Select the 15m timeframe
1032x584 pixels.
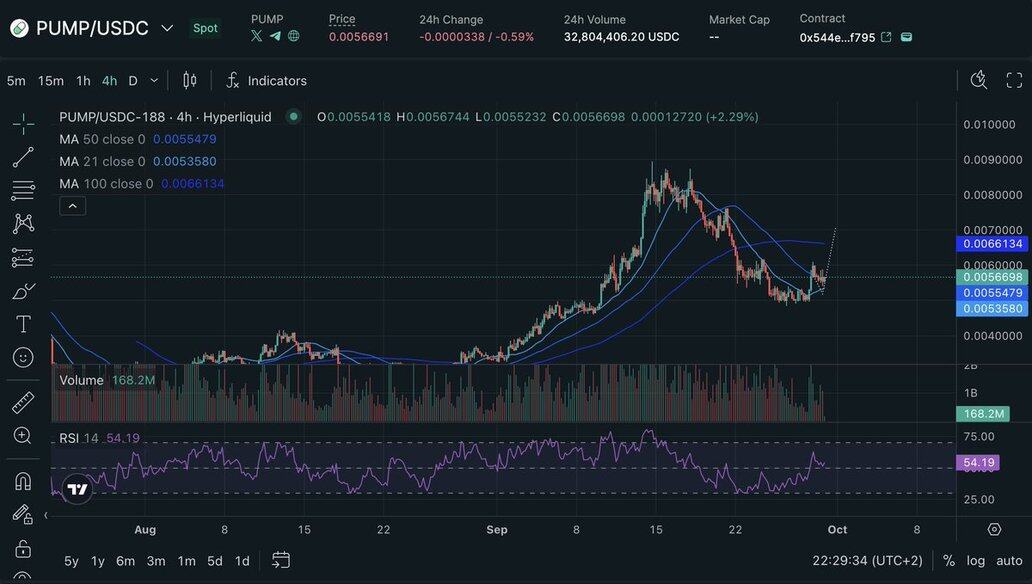pyautogui.click(x=51, y=80)
